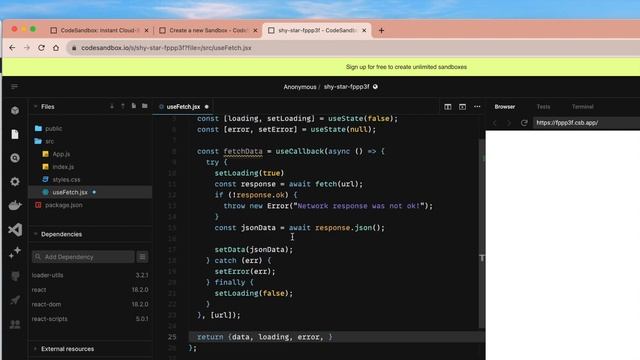Open a new Chrome tab
This screenshot has width=640, height=360.
click(x=381, y=30)
